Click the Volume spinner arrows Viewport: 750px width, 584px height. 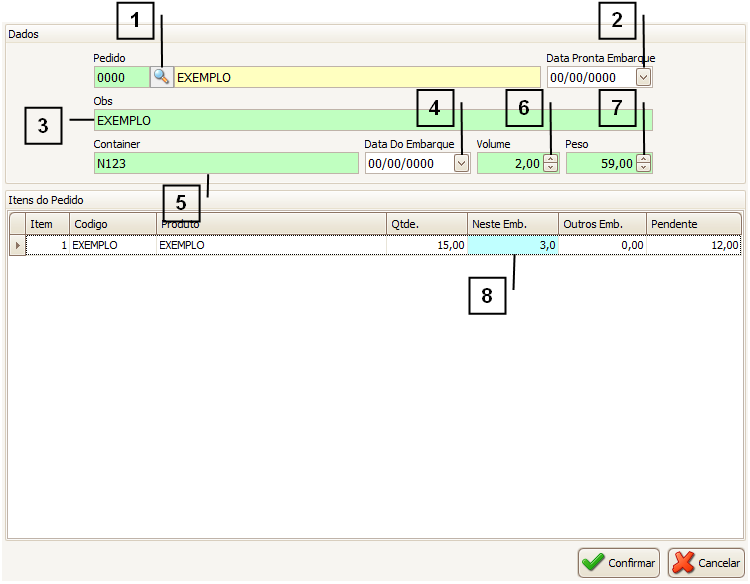click(x=550, y=163)
